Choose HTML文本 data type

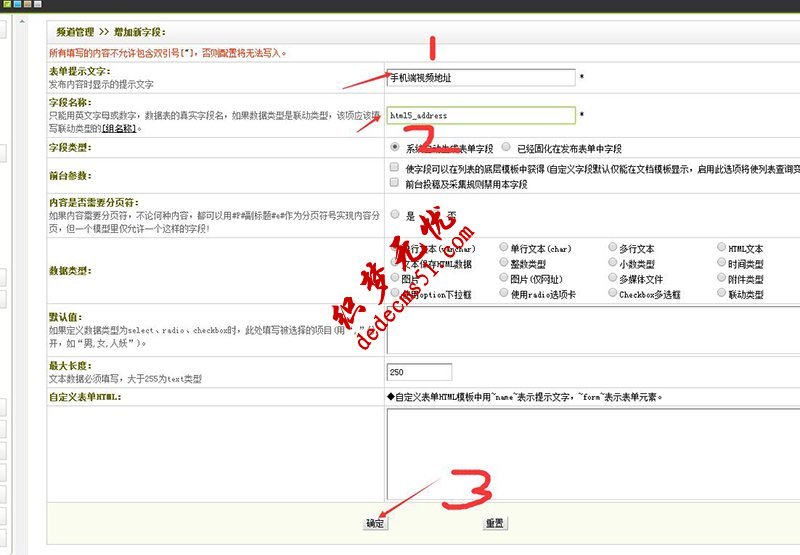tap(721, 247)
